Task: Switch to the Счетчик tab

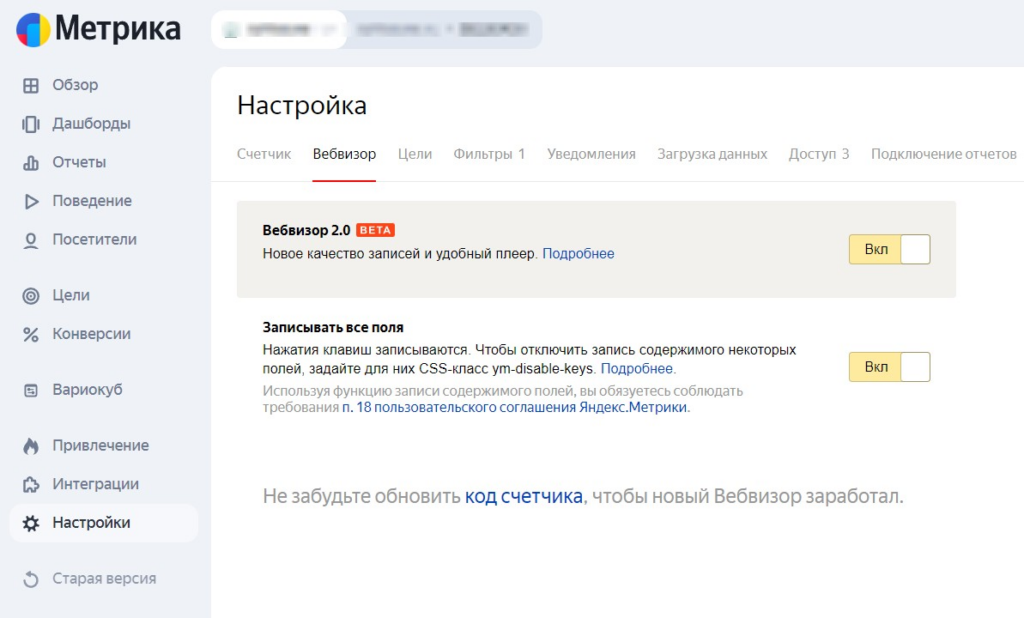Action: [264, 154]
